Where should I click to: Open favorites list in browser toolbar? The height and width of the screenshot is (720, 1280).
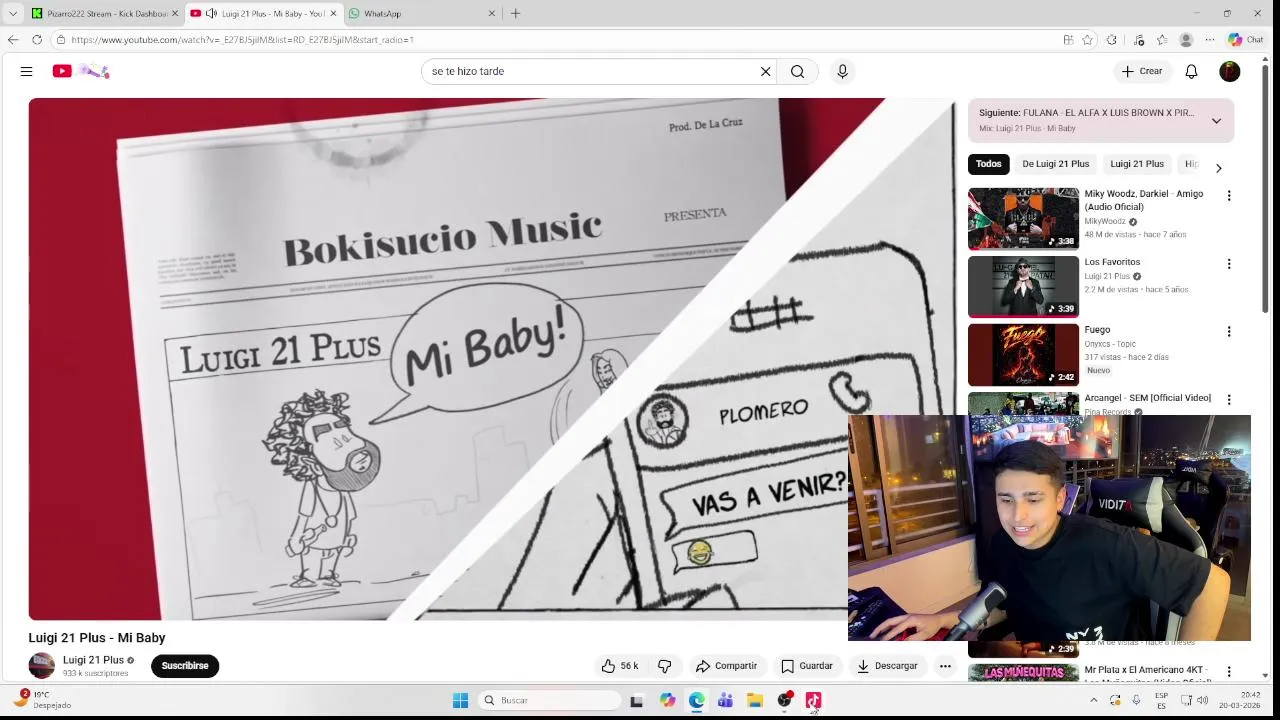1161,40
